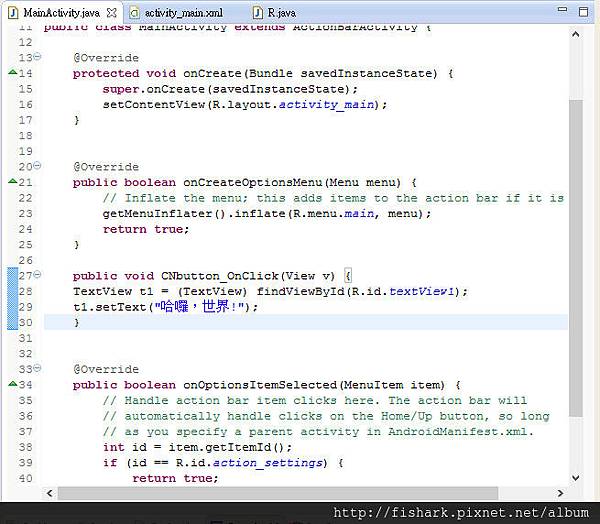Click the vertical scrollbar up arrow
The image size is (600, 524).
pos(576,34)
